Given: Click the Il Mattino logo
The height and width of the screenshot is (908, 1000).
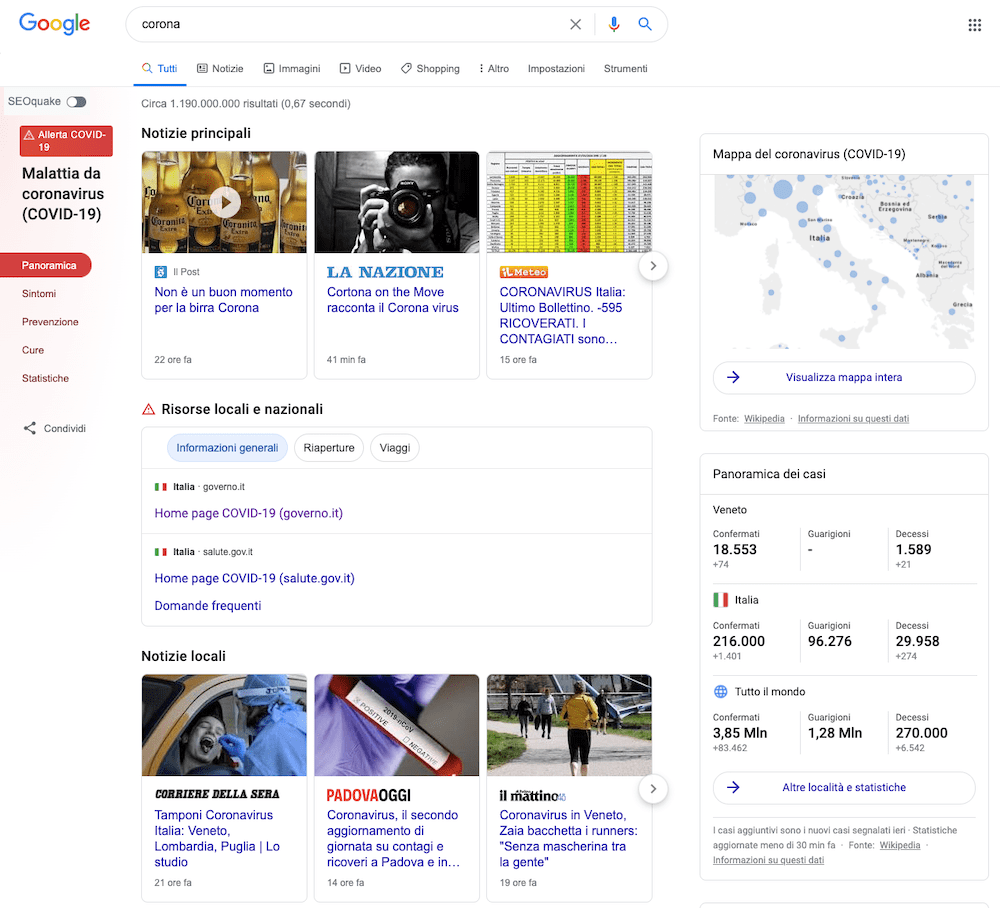Looking at the screenshot, I should pos(533,796).
